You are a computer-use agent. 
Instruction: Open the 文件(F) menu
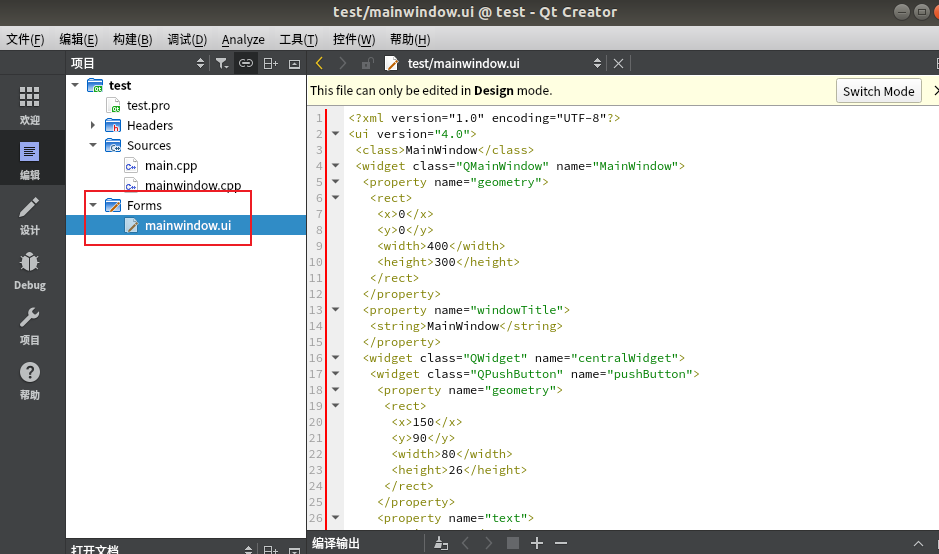[25, 40]
